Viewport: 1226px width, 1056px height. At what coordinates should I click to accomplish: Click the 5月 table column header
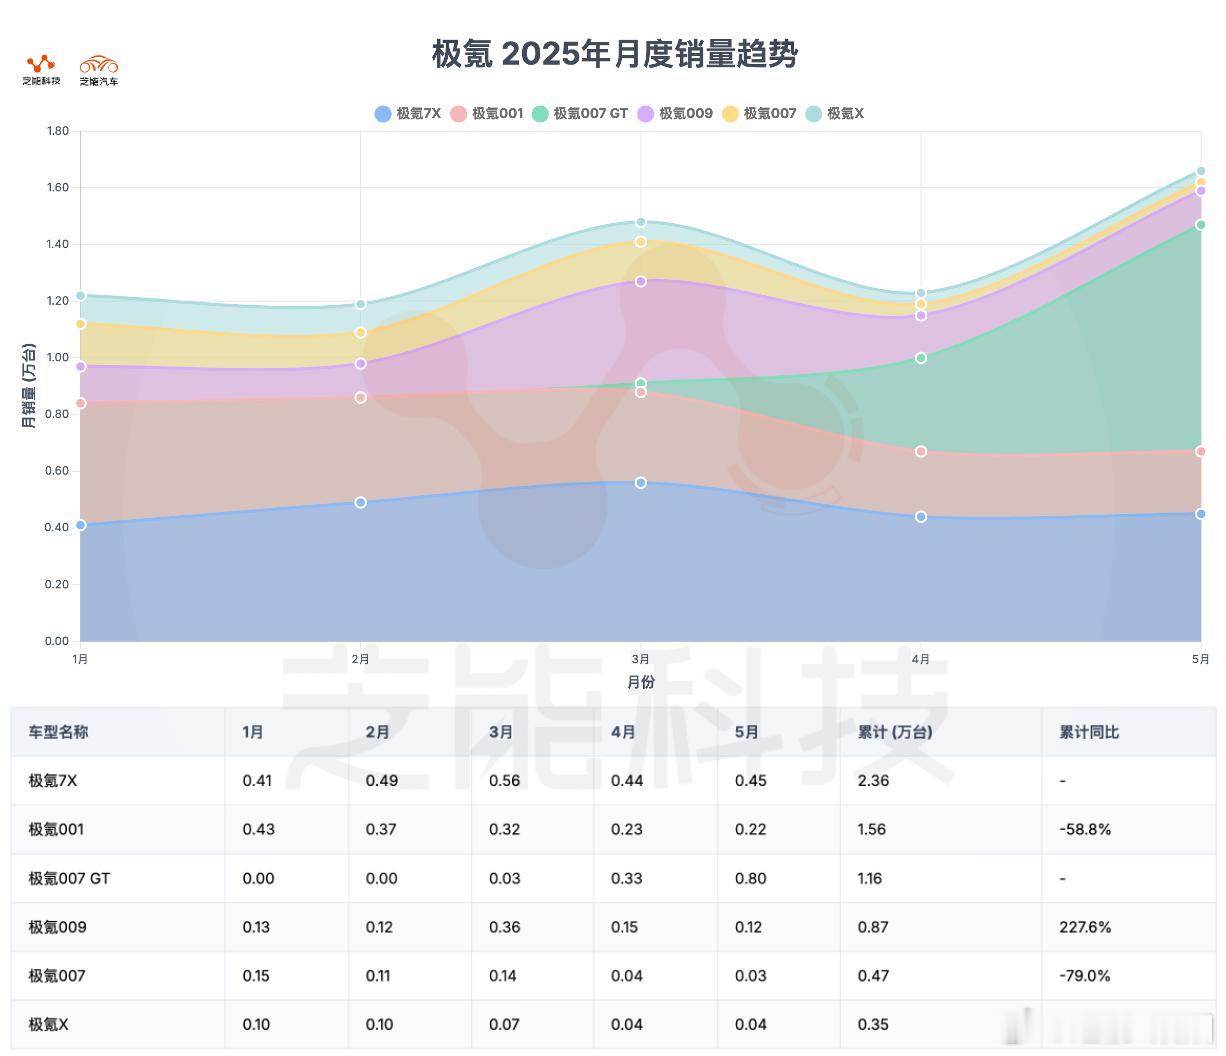click(746, 732)
